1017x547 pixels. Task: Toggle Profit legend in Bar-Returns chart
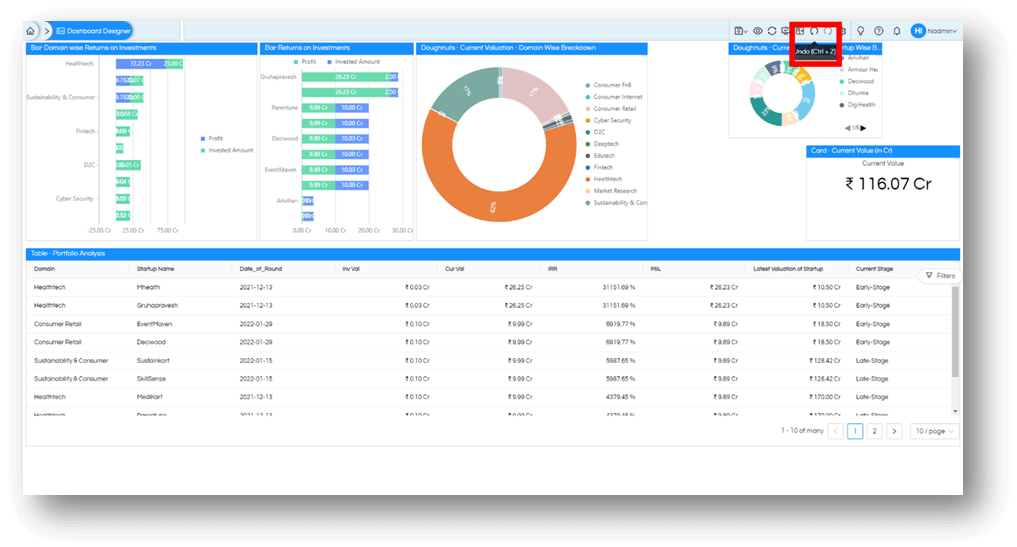[305, 62]
